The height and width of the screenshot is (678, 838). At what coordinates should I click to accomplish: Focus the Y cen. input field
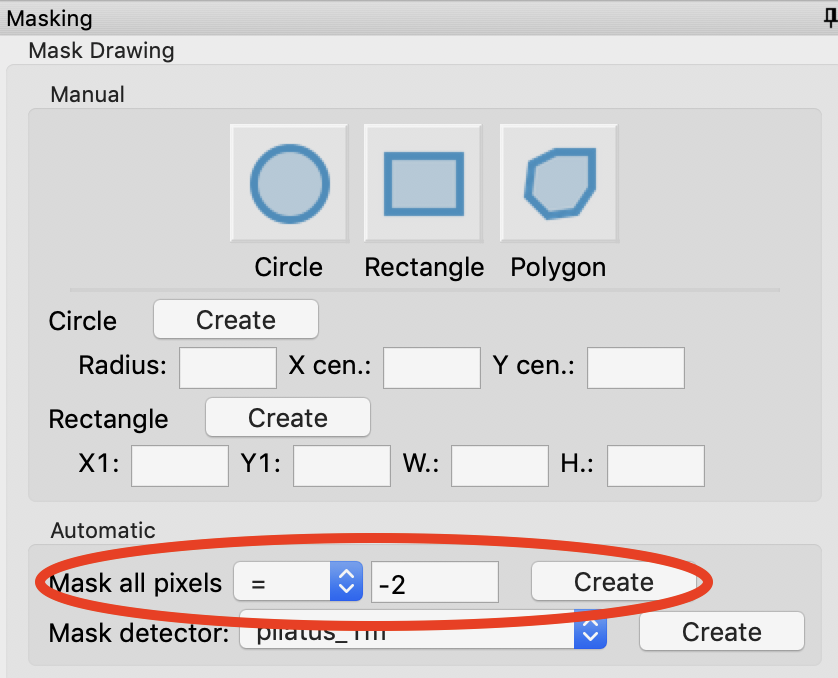click(636, 368)
